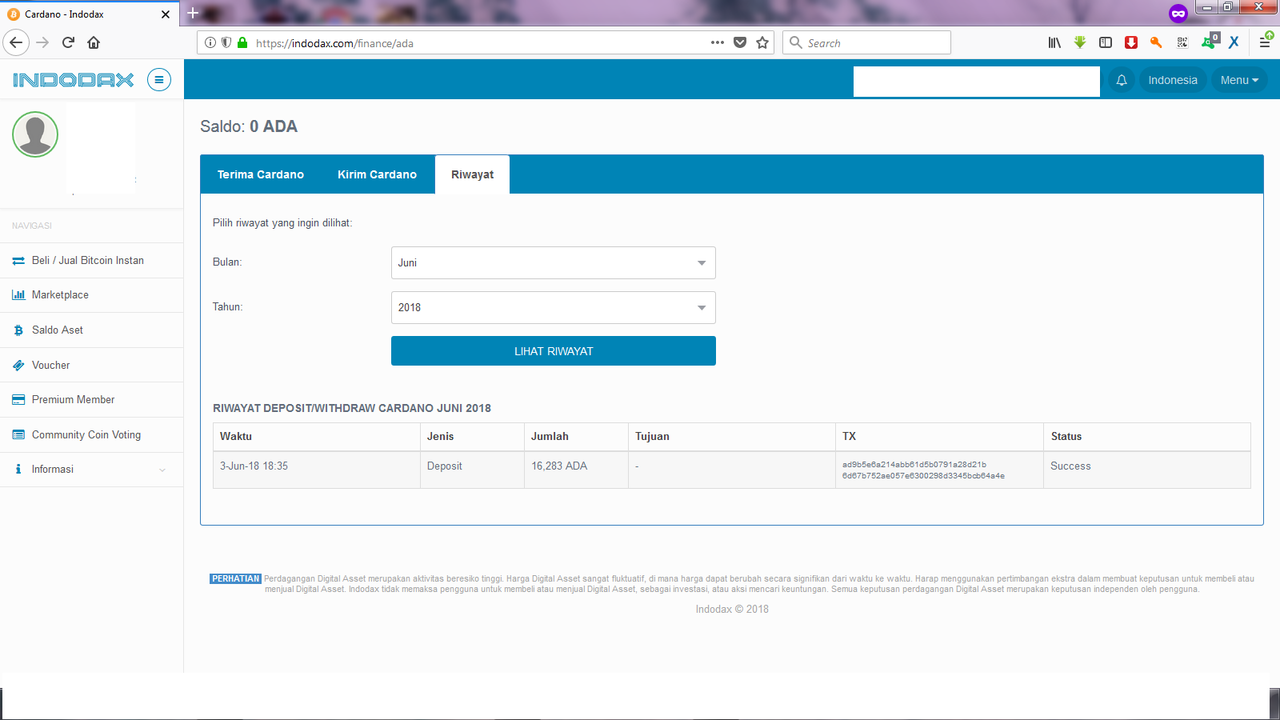This screenshot has width=1280, height=720.
Task: Click the browser forward arrow
Action: tap(42, 42)
